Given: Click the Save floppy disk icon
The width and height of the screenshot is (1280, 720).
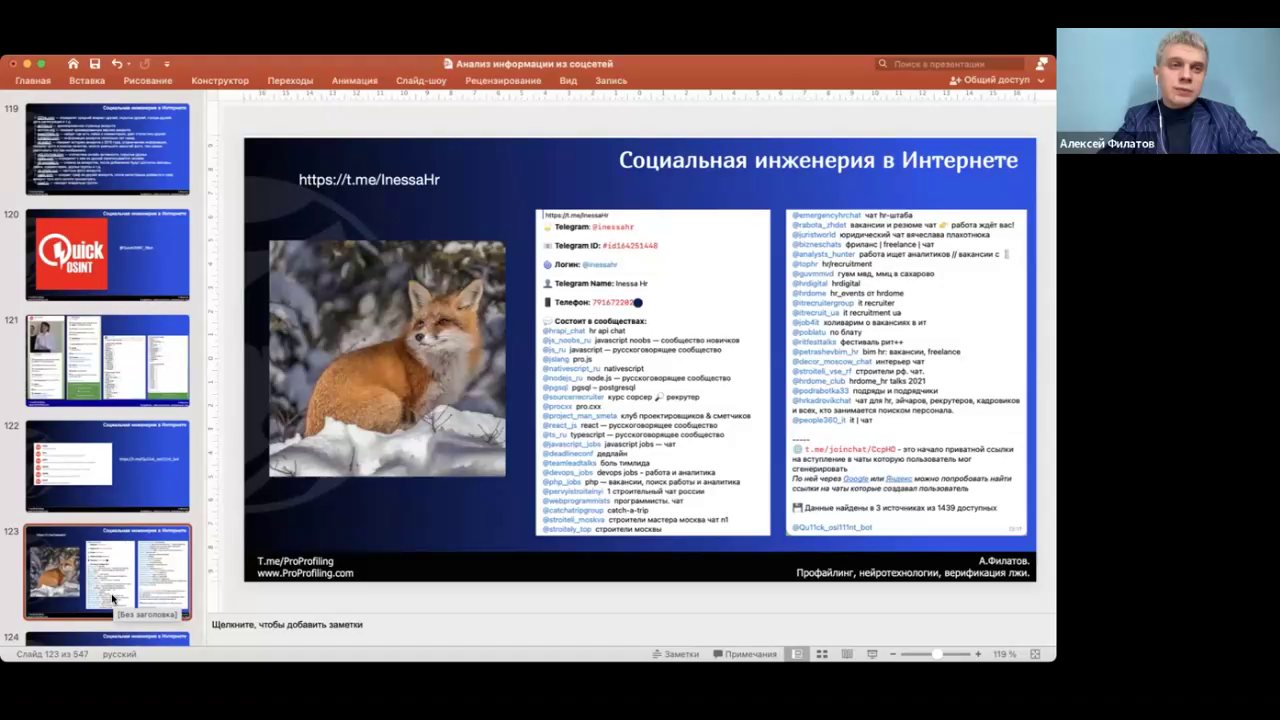Looking at the screenshot, I should (x=95, y=64).
